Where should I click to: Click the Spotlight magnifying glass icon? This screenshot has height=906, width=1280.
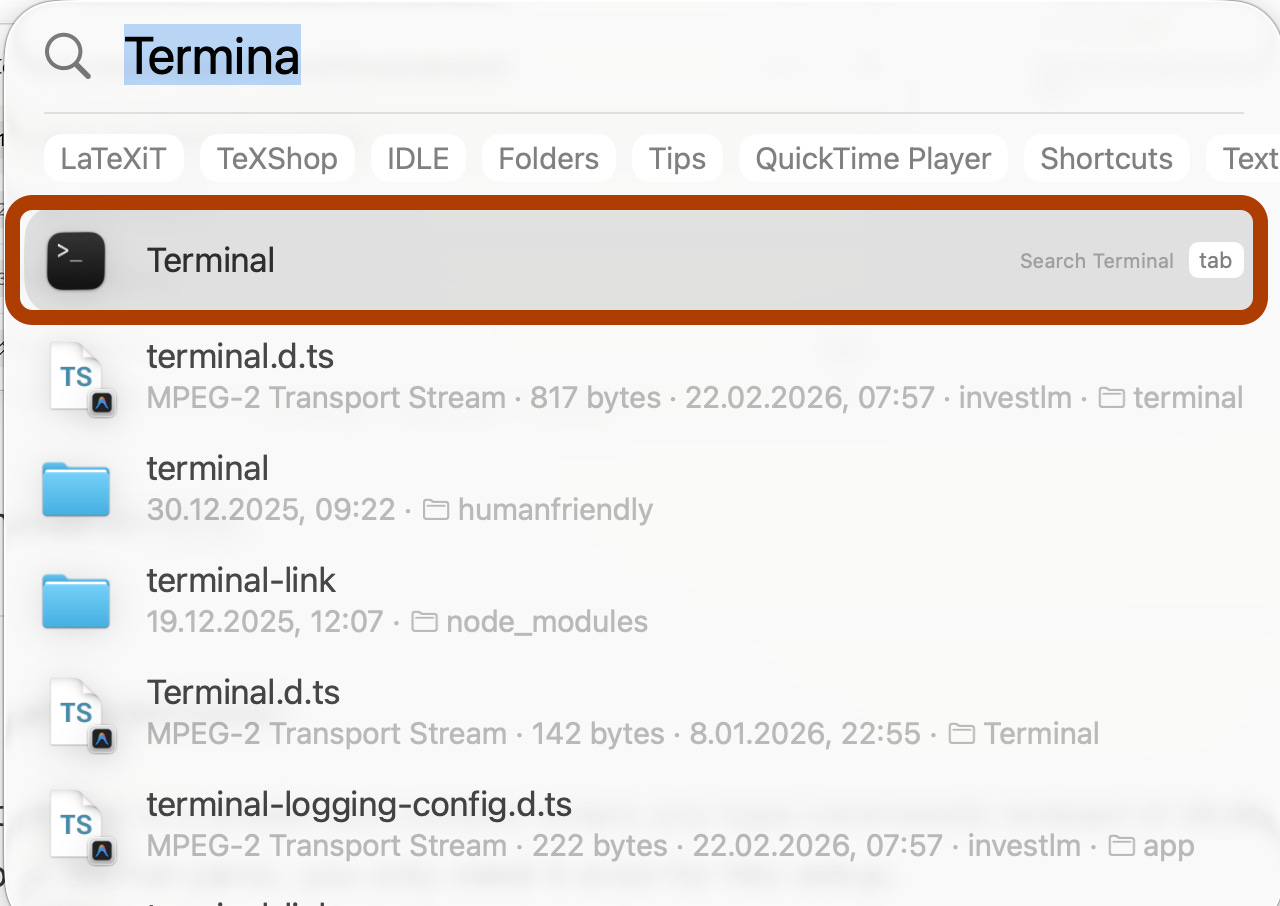(68, 56)
